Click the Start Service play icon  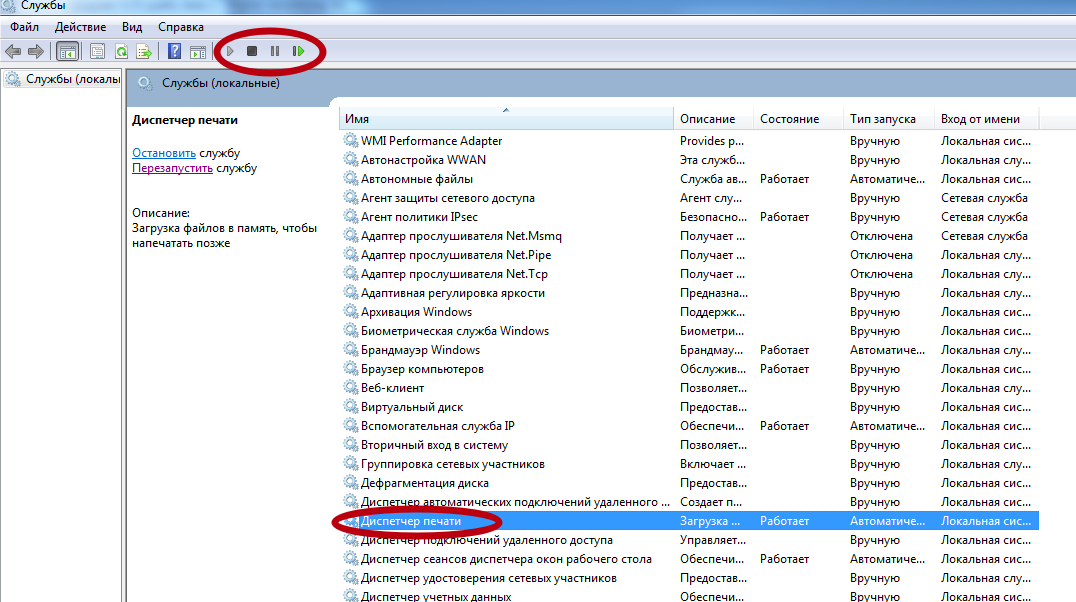[x=230, y=51]
